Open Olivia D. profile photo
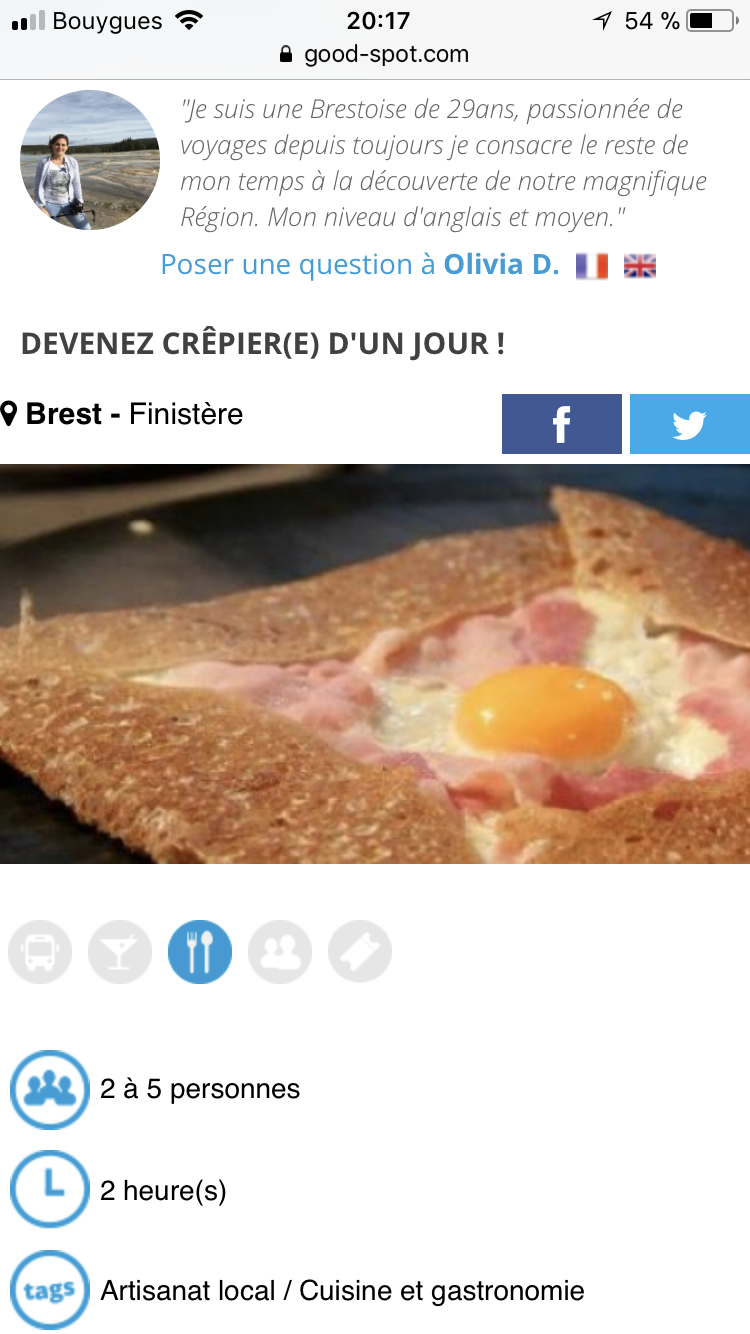This screenshot has width=750, height=1334. click(90, 160)
